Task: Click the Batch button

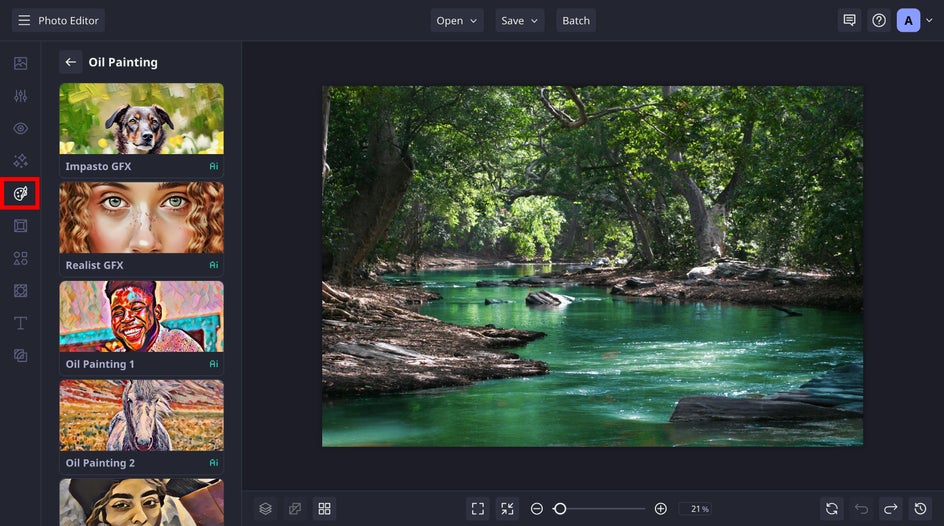Action: click(x=576, y=20)
